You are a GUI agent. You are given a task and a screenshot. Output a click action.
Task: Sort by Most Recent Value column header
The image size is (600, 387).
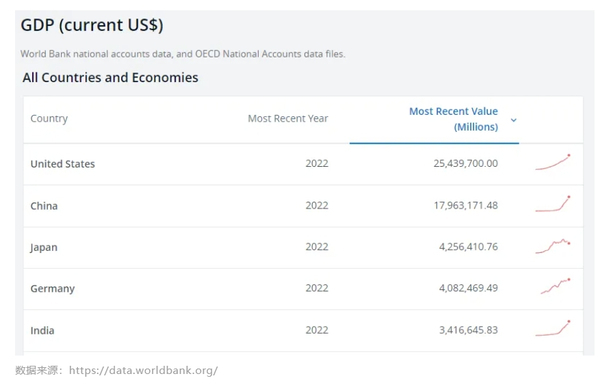(x=453, y=119)
